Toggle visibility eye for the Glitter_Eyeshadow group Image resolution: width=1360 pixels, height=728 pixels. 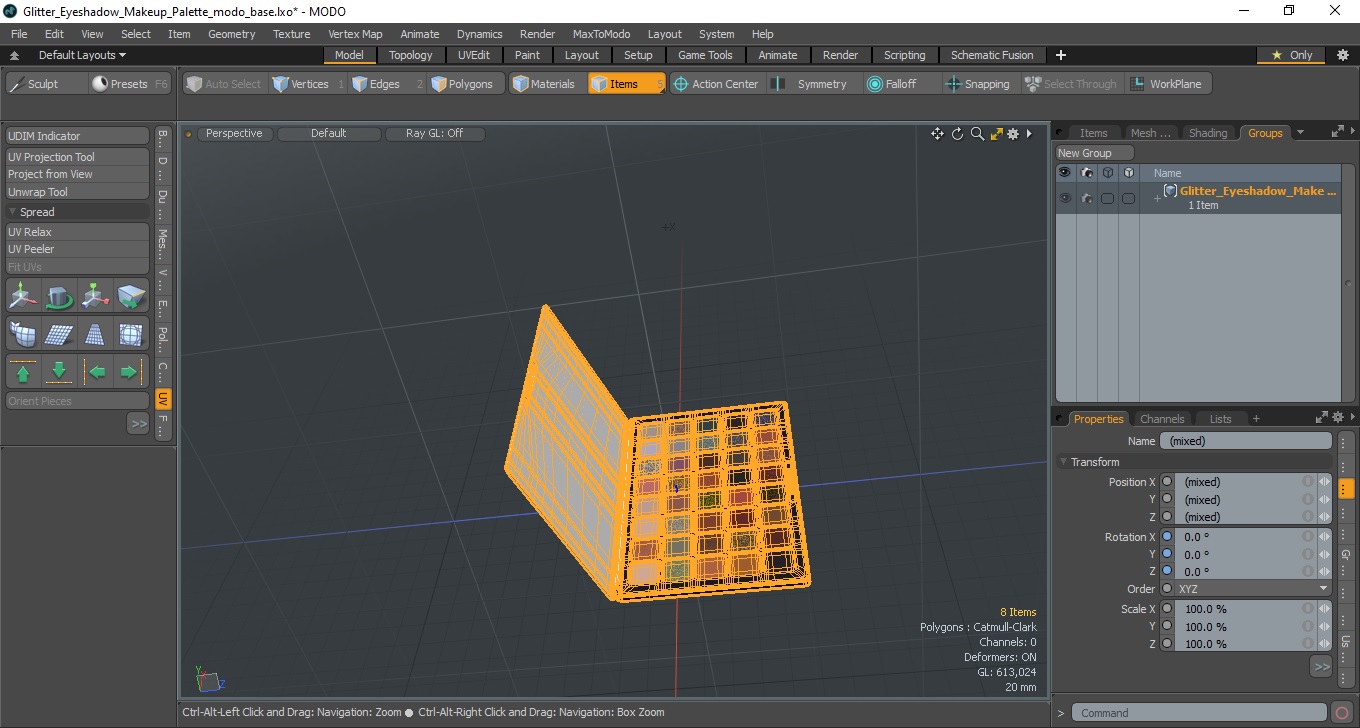pos(1065,198)
